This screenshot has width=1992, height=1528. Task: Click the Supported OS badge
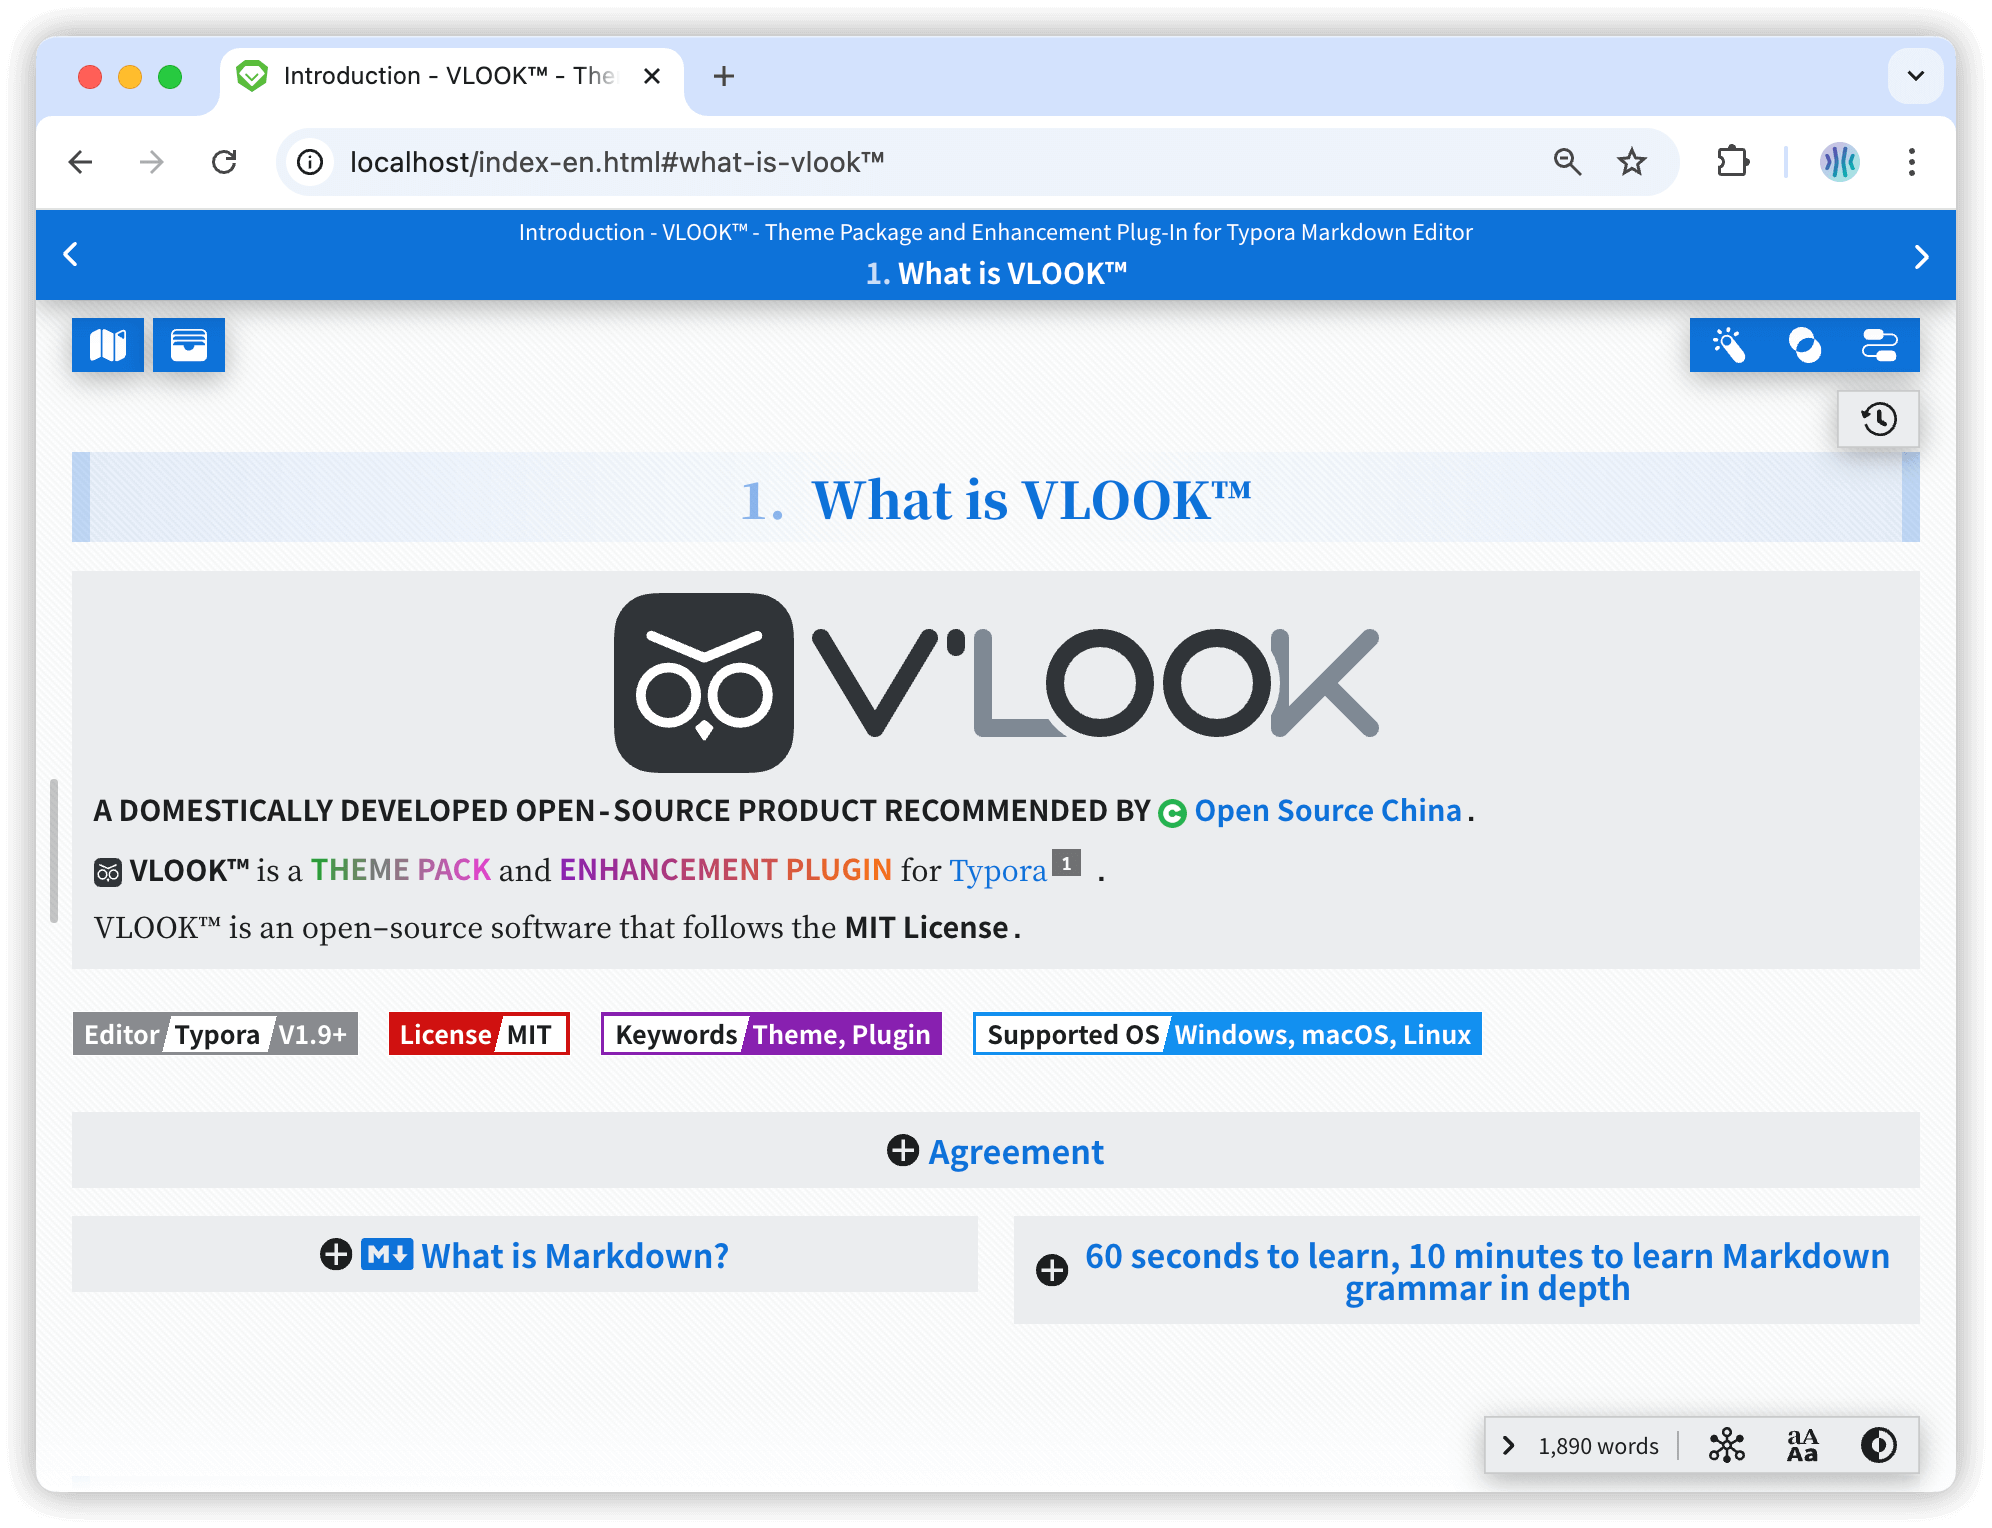tap(1227, 1034)
